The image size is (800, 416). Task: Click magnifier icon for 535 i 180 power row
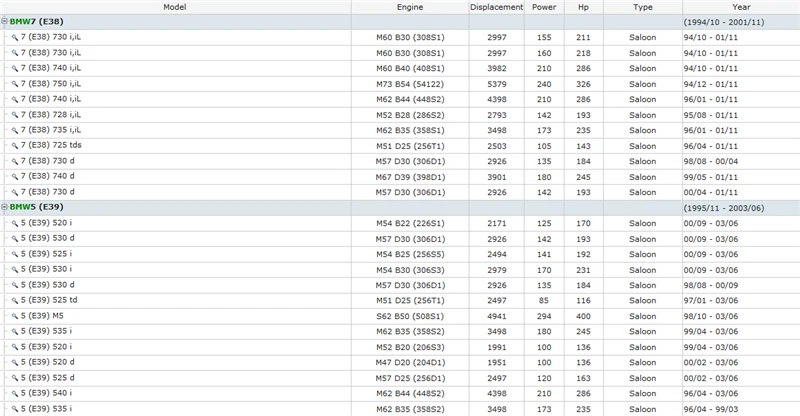point(15,332)
